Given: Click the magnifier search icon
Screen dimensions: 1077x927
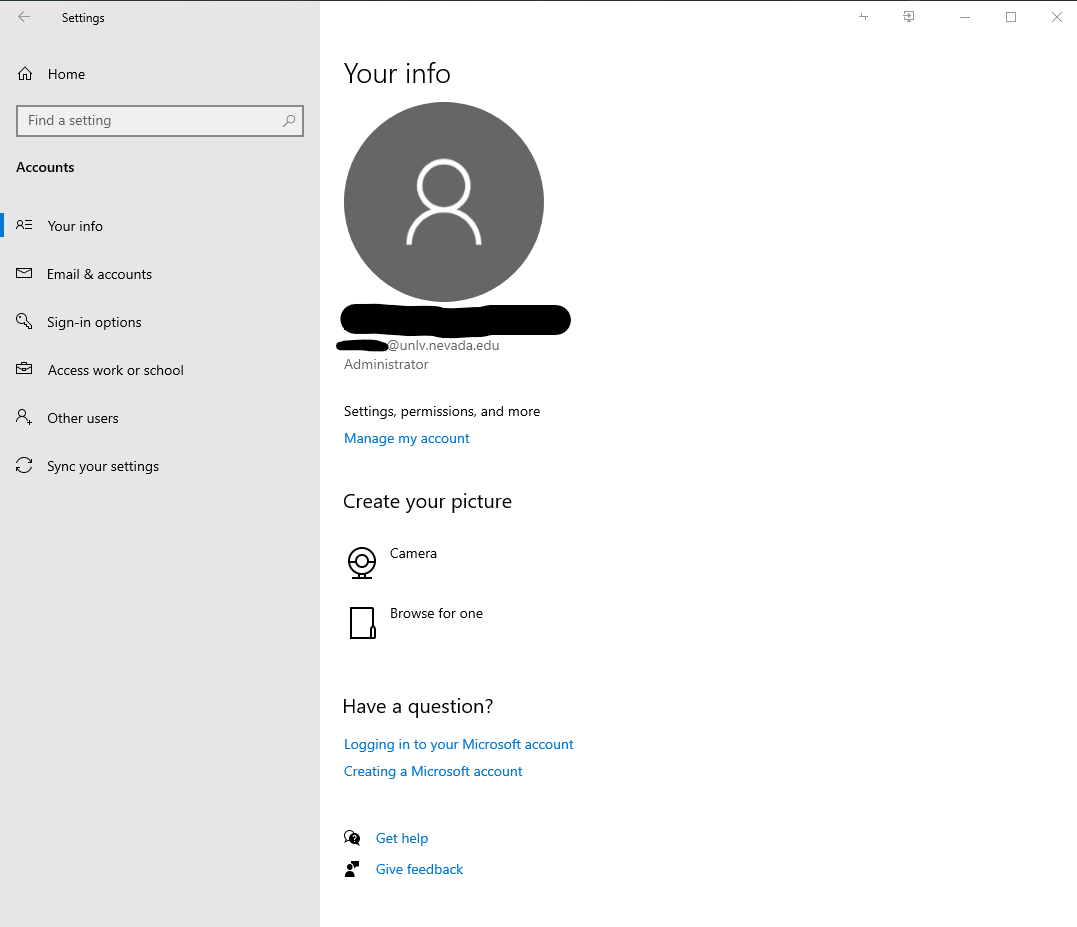Looking at the screenshot, I should pyautogui.click(x=288, y=121).
